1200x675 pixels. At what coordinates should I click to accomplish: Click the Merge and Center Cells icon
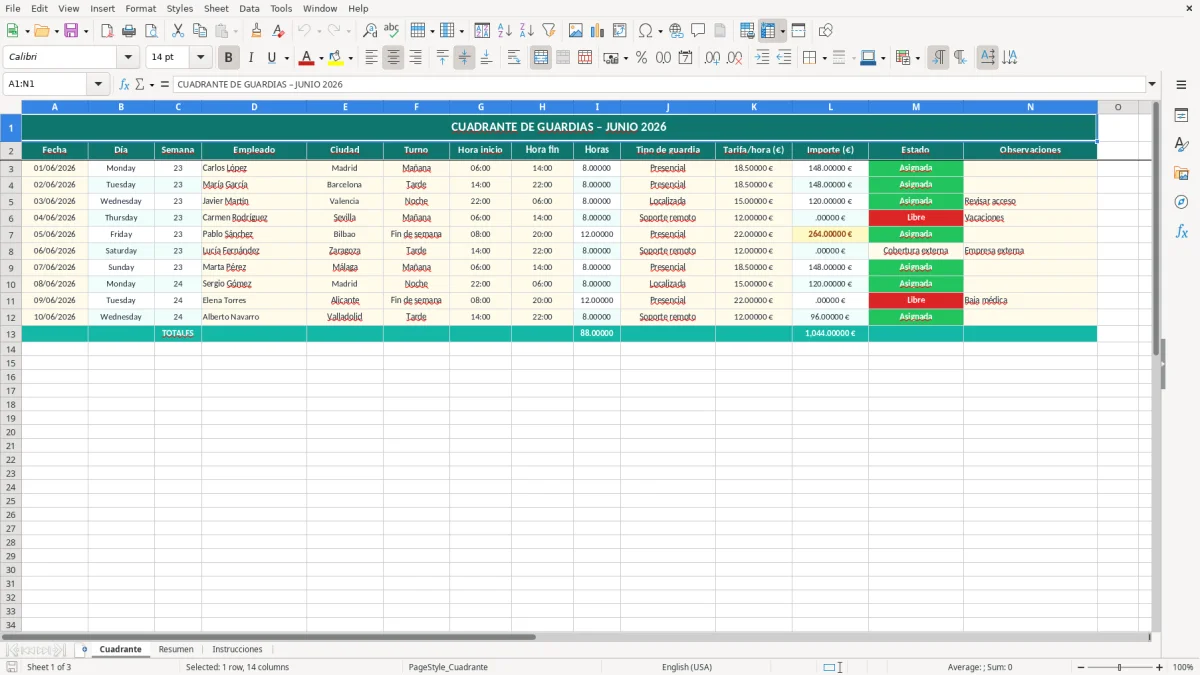541,58
